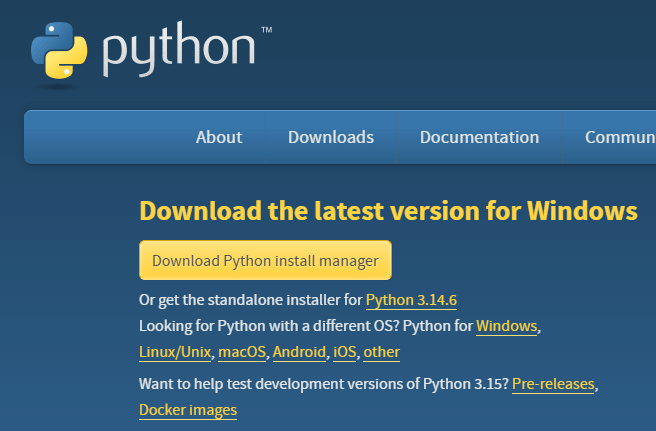Follow the iOS link
The width and height of the screenshot is (656, 431).
click(x=345, y=352)
